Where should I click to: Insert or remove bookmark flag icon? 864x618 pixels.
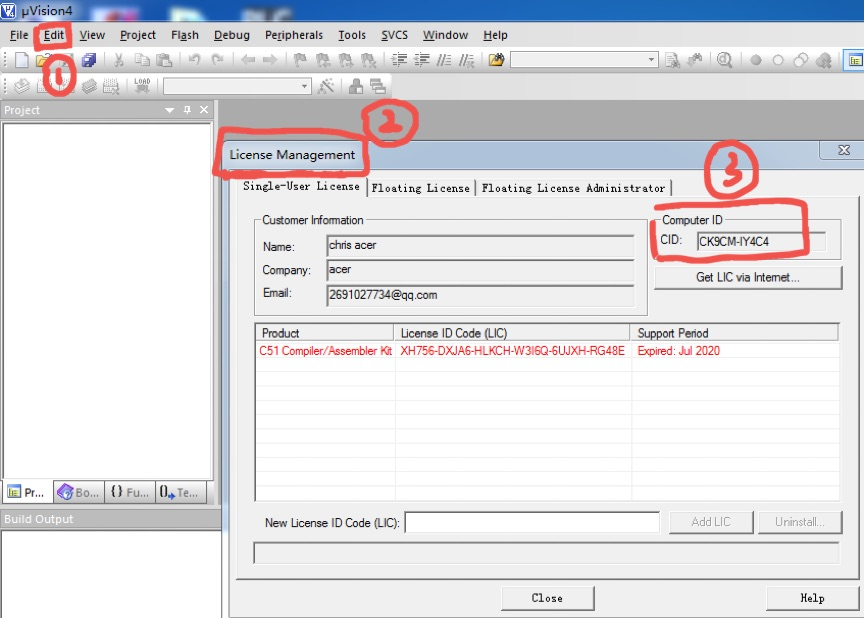(x=300, y=59)
